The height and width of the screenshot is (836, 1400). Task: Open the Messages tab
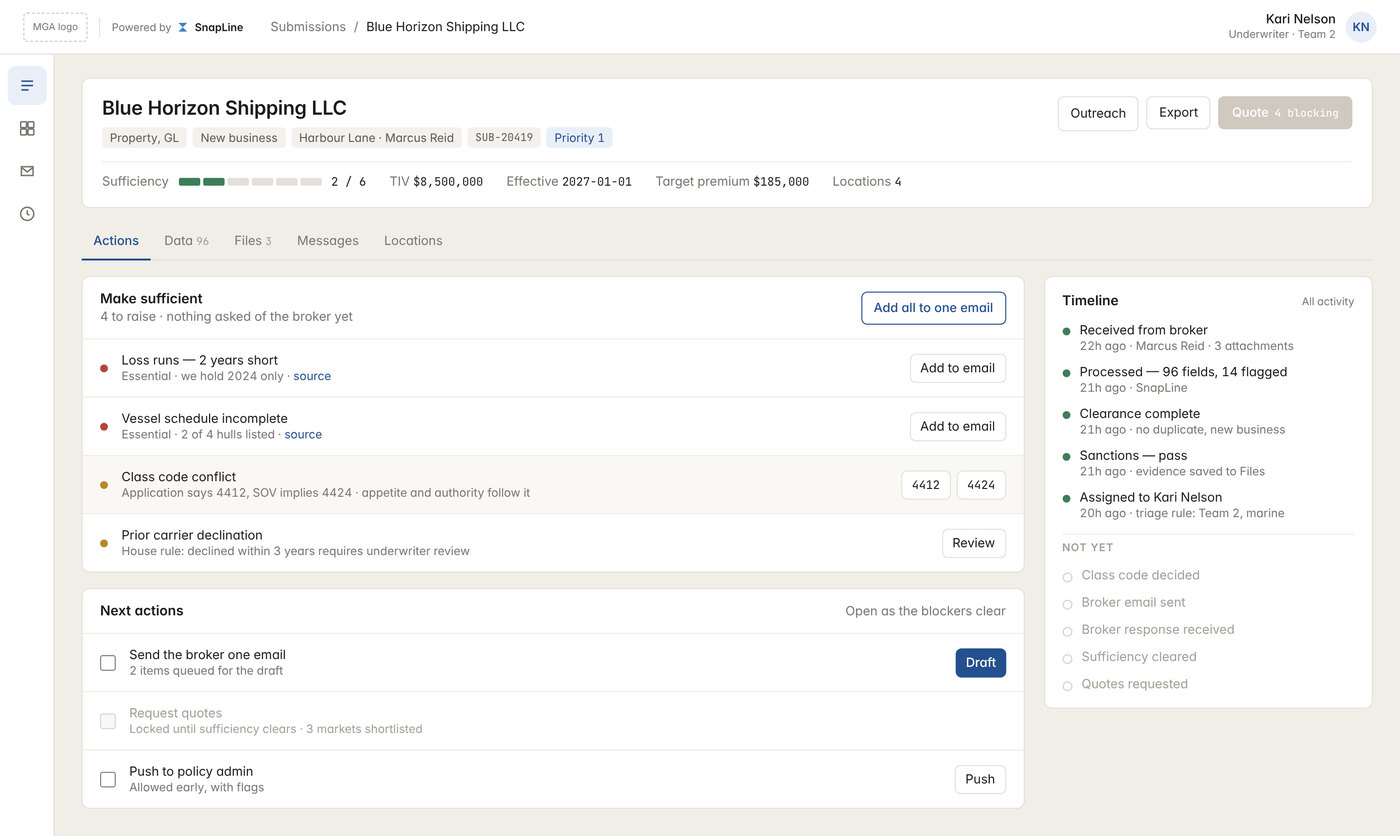click(328, 241)
